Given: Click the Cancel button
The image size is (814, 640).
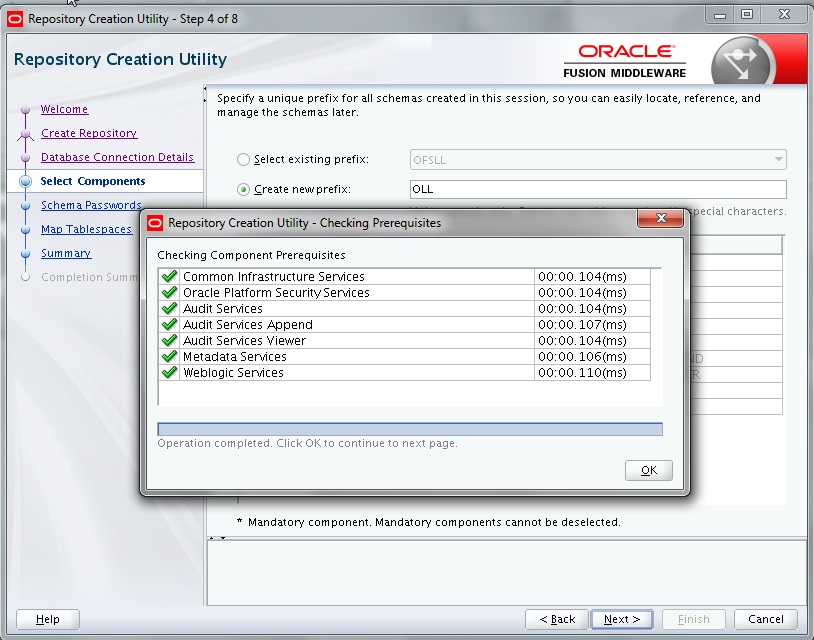Looking at the screenshot, I should coord(766,619).
